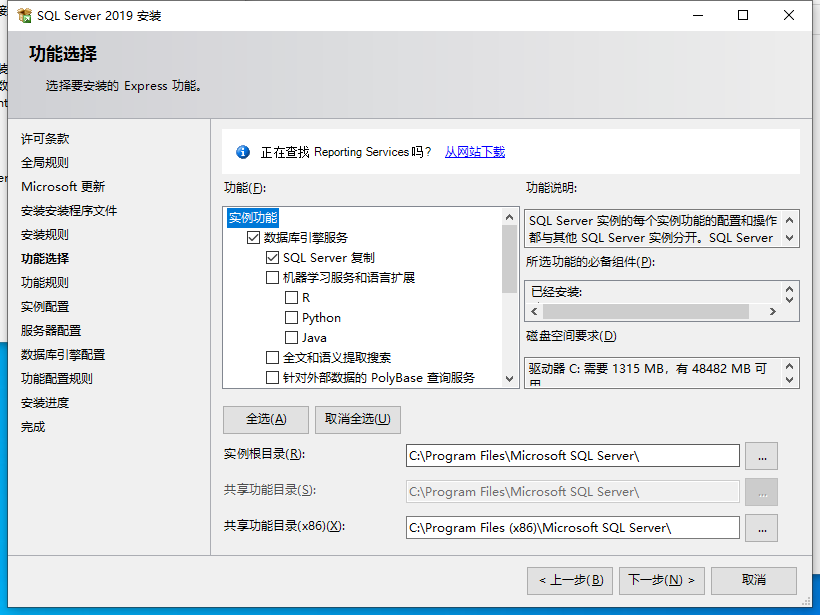Maximize the SQL Server 2019 安装 window
This screenshot has width=820, height=615.
(x=743, y=16)
